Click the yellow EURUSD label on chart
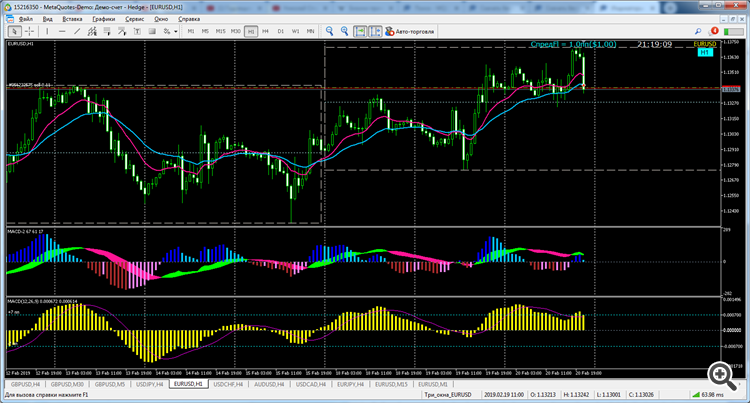The height and width of the screenshot is (403, 750). 705,44
